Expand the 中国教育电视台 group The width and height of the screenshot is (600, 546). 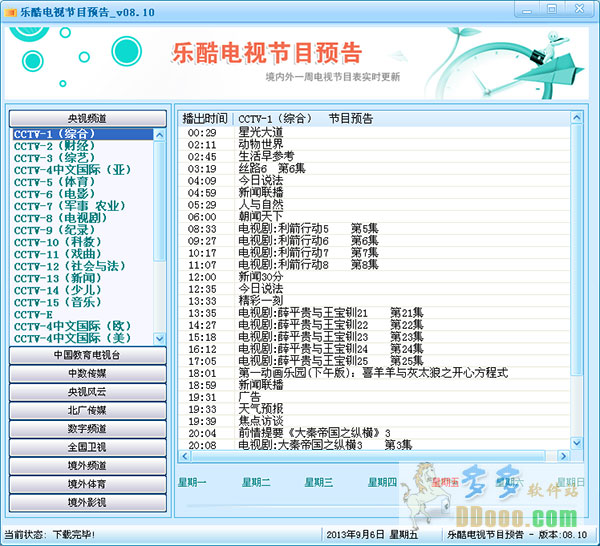point(88,355)
